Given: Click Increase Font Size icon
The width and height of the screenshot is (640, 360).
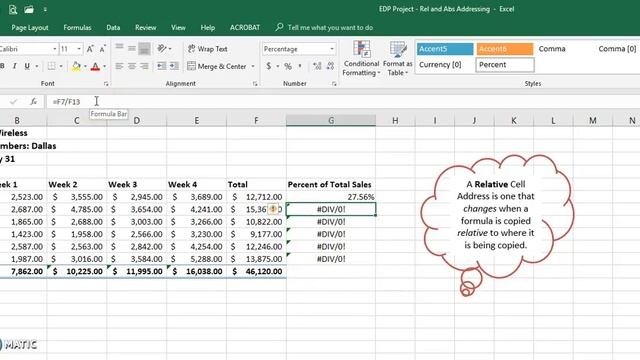Looking at the screenshot, I should pos(90,49).
